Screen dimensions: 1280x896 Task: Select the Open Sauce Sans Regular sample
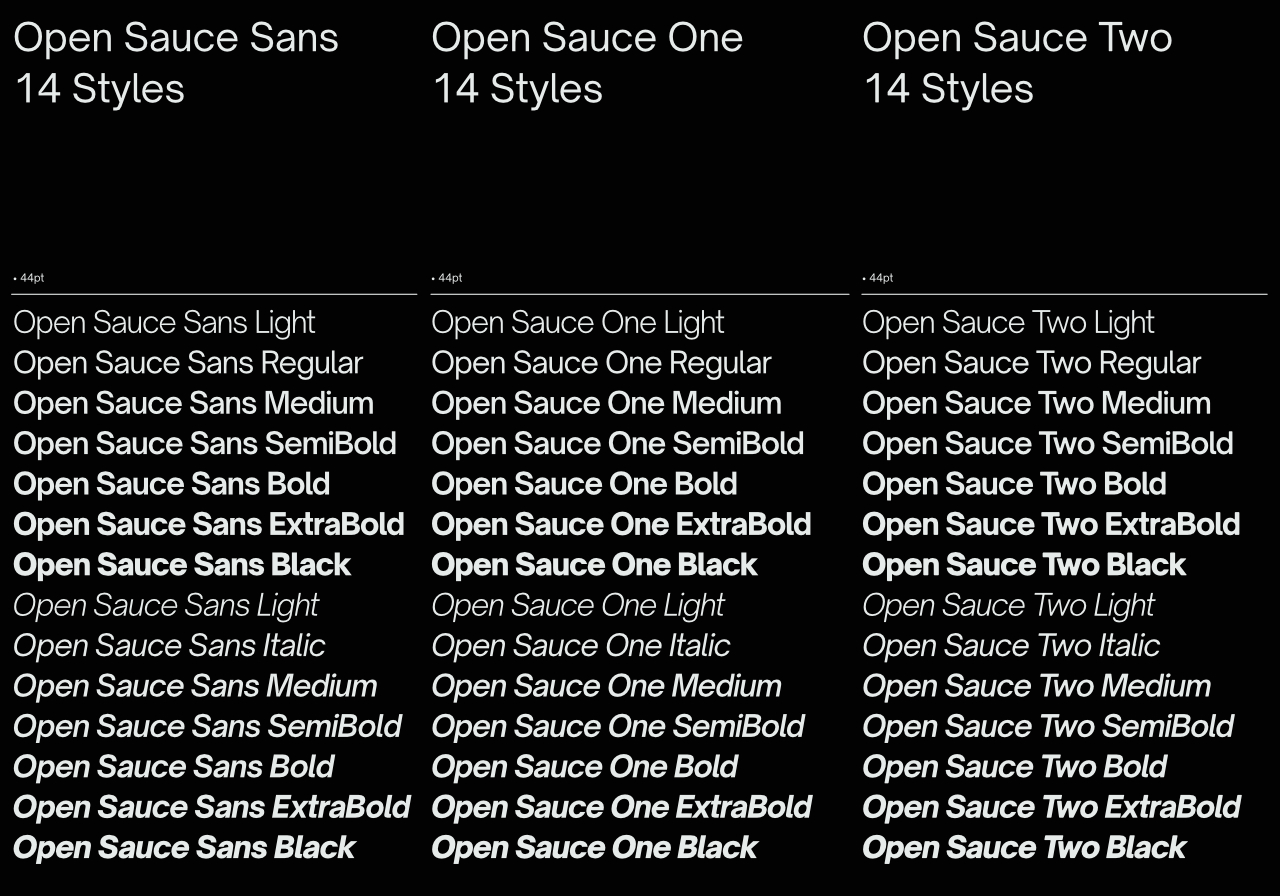coord(188,363)
